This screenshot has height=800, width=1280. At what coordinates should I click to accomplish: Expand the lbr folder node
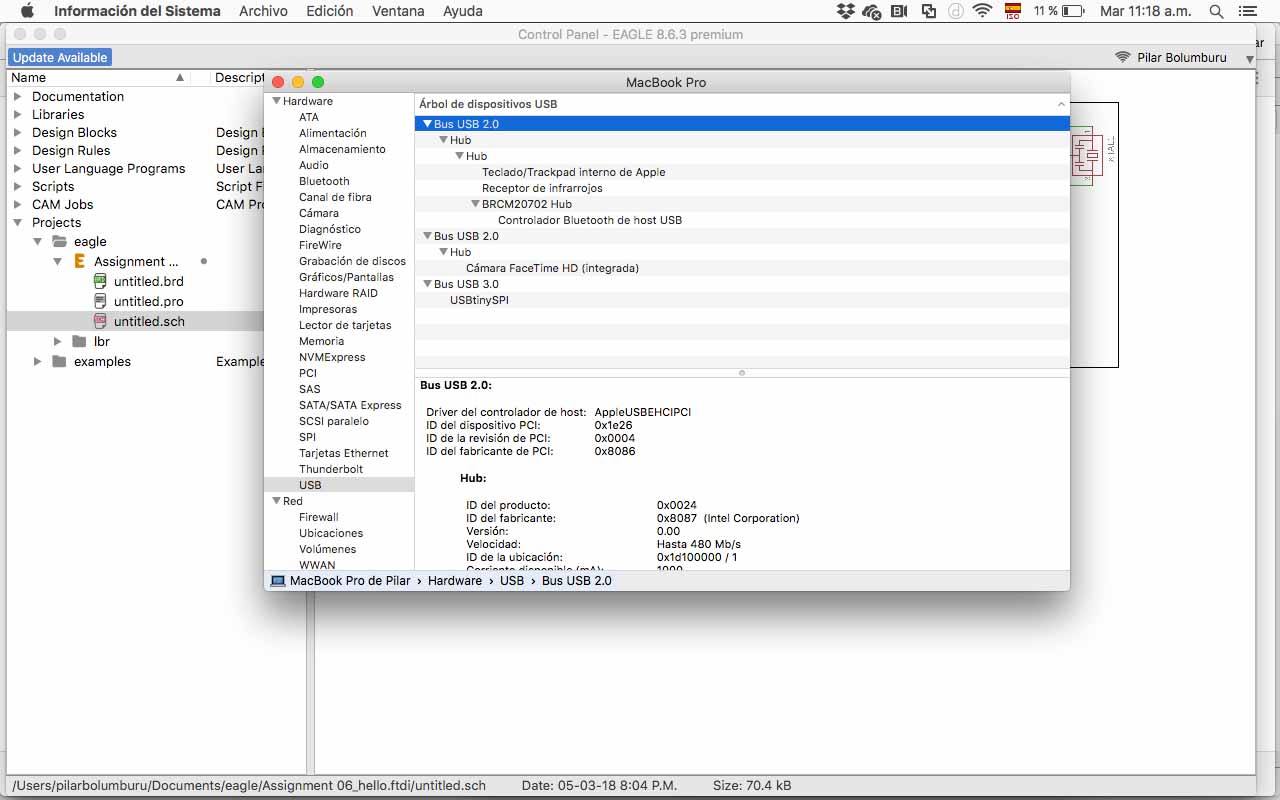tap(58, 341)
